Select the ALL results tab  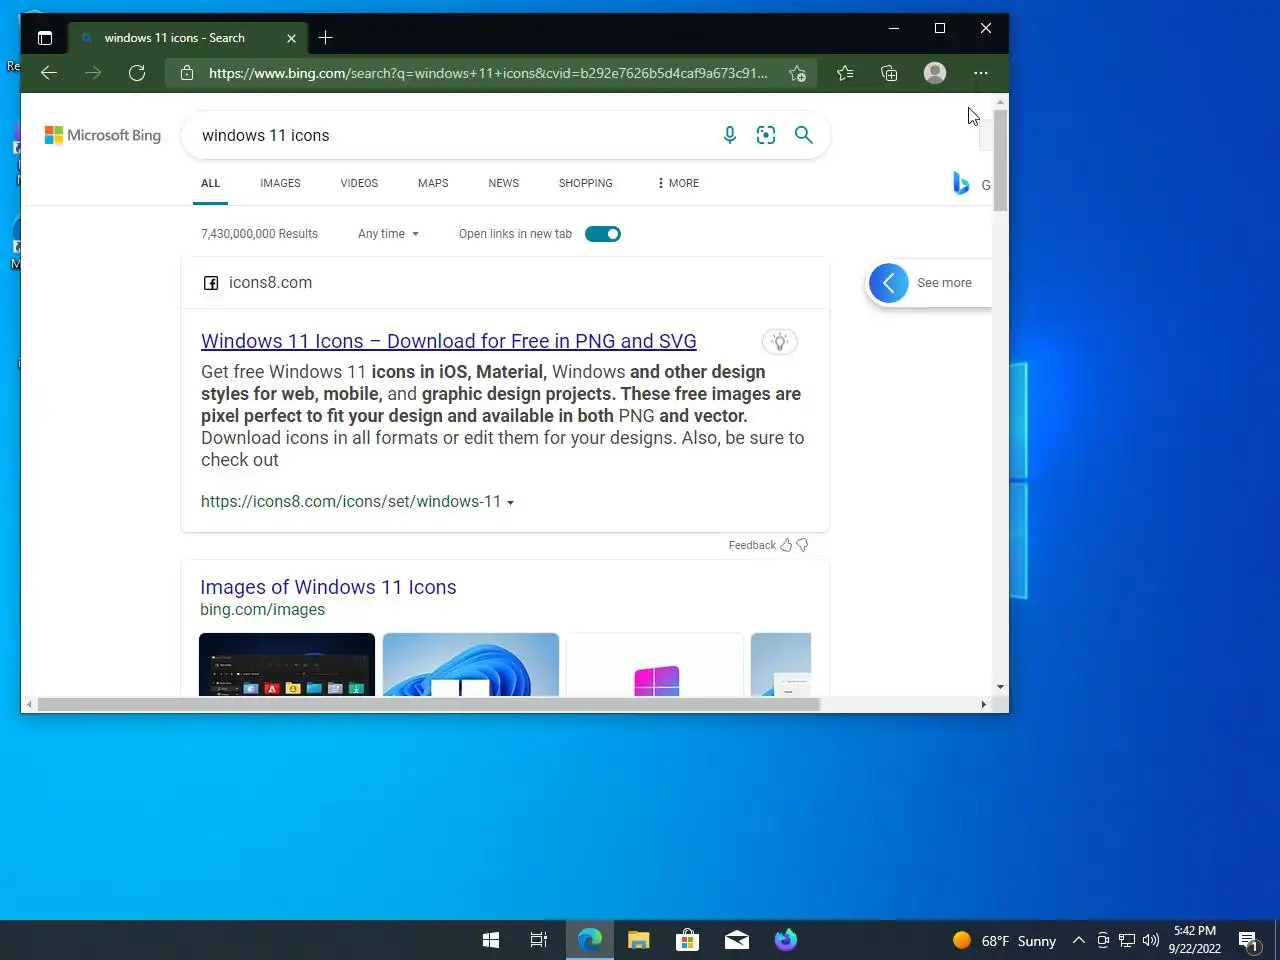210,183
